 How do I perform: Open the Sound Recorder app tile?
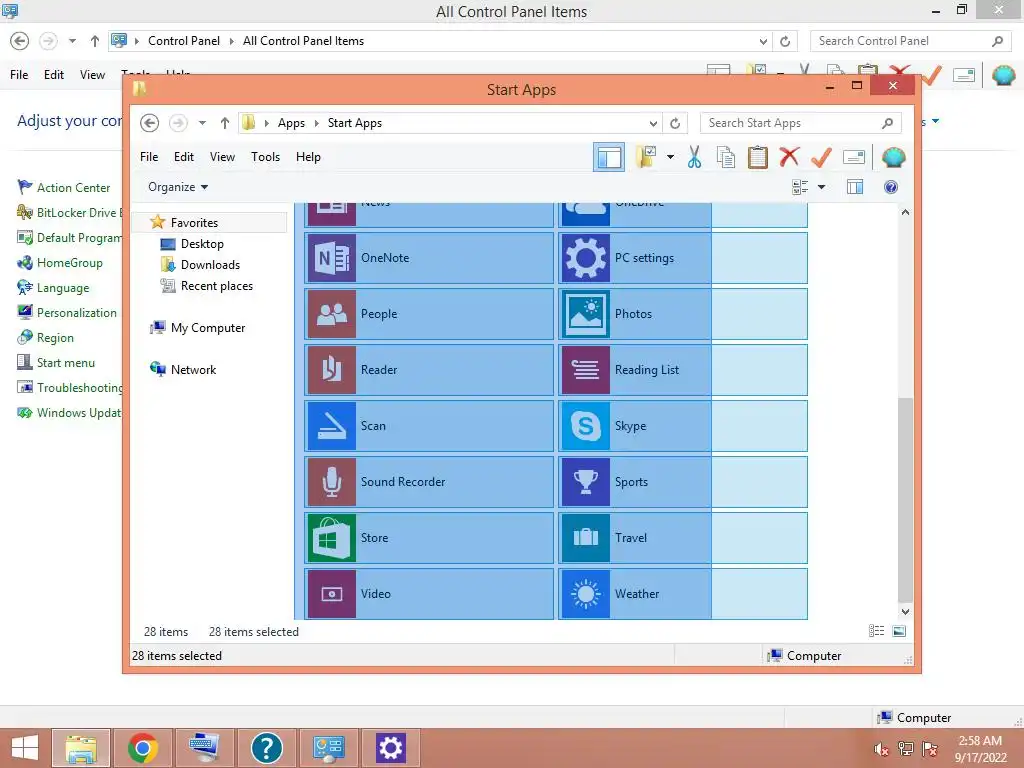click(x=428, y=483)
